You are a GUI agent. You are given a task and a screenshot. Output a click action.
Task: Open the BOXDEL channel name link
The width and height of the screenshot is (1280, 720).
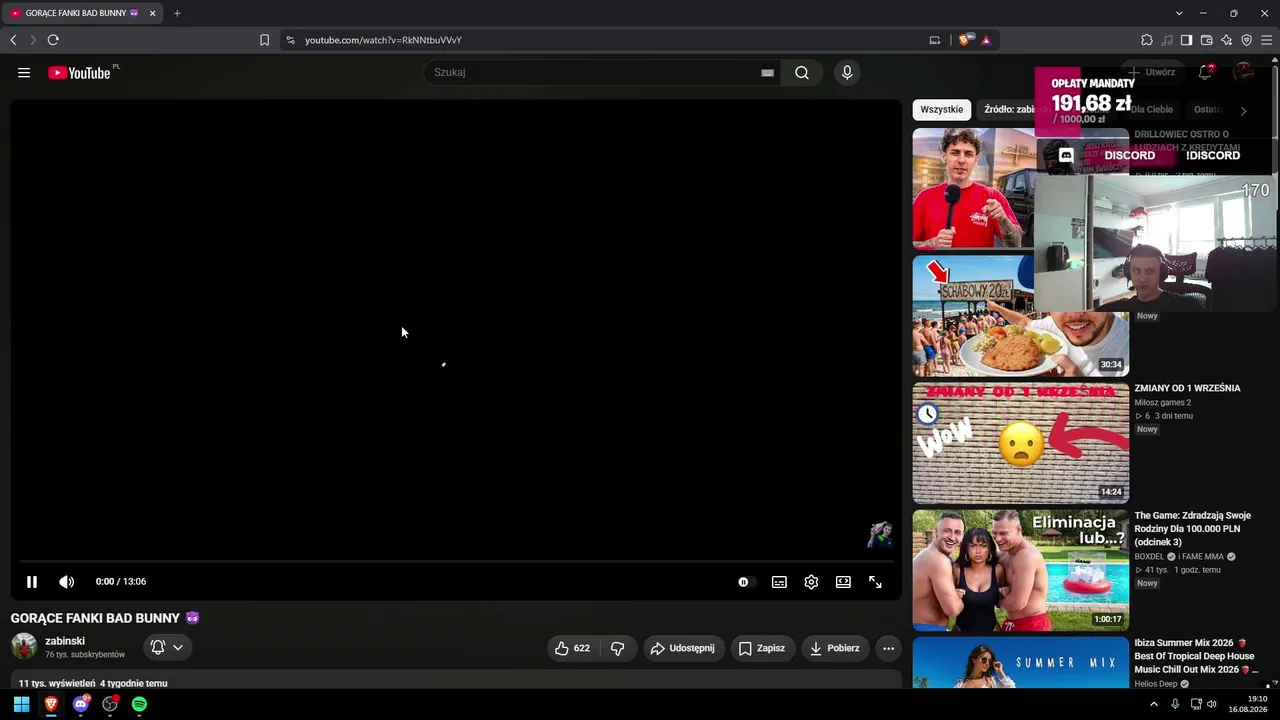(1149, 557)
